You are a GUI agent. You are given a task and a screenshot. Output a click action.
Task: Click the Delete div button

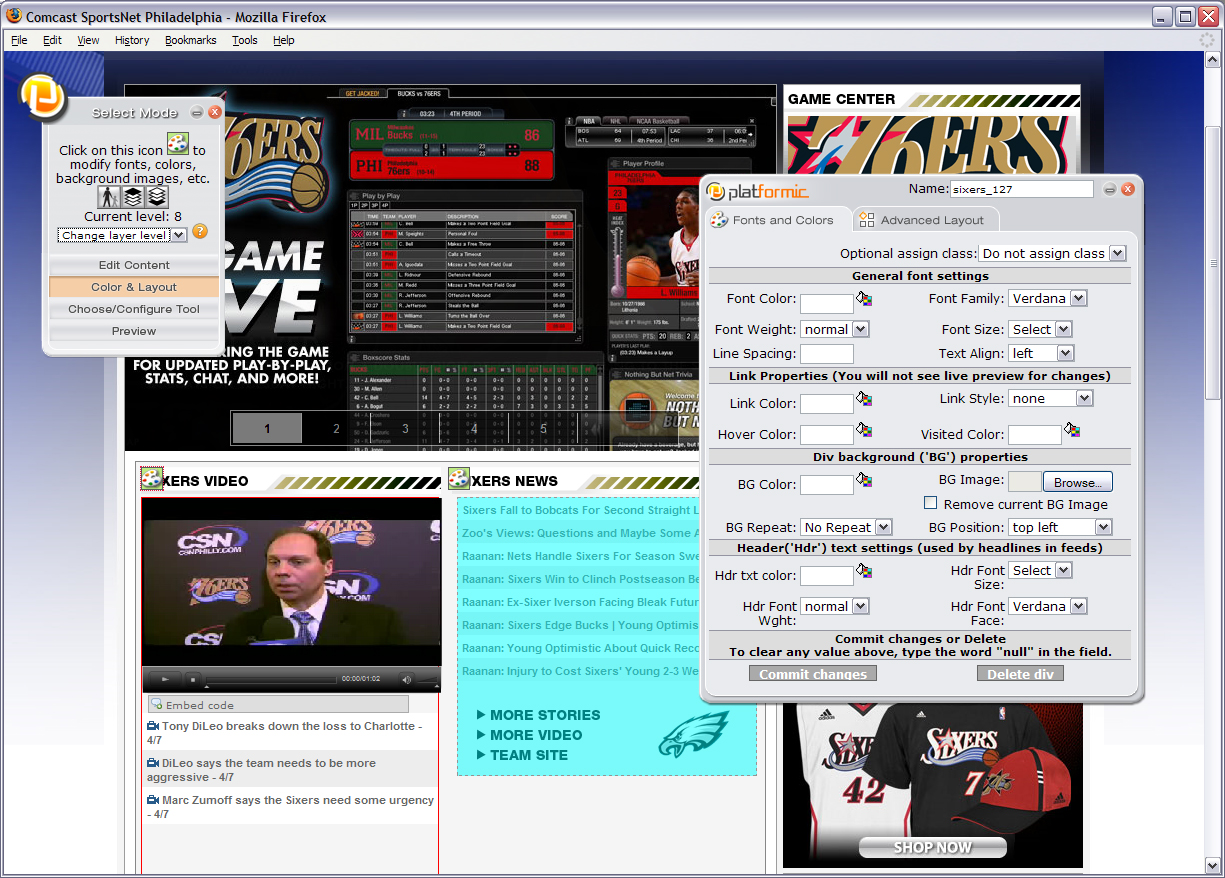[x=1021, y=674]
